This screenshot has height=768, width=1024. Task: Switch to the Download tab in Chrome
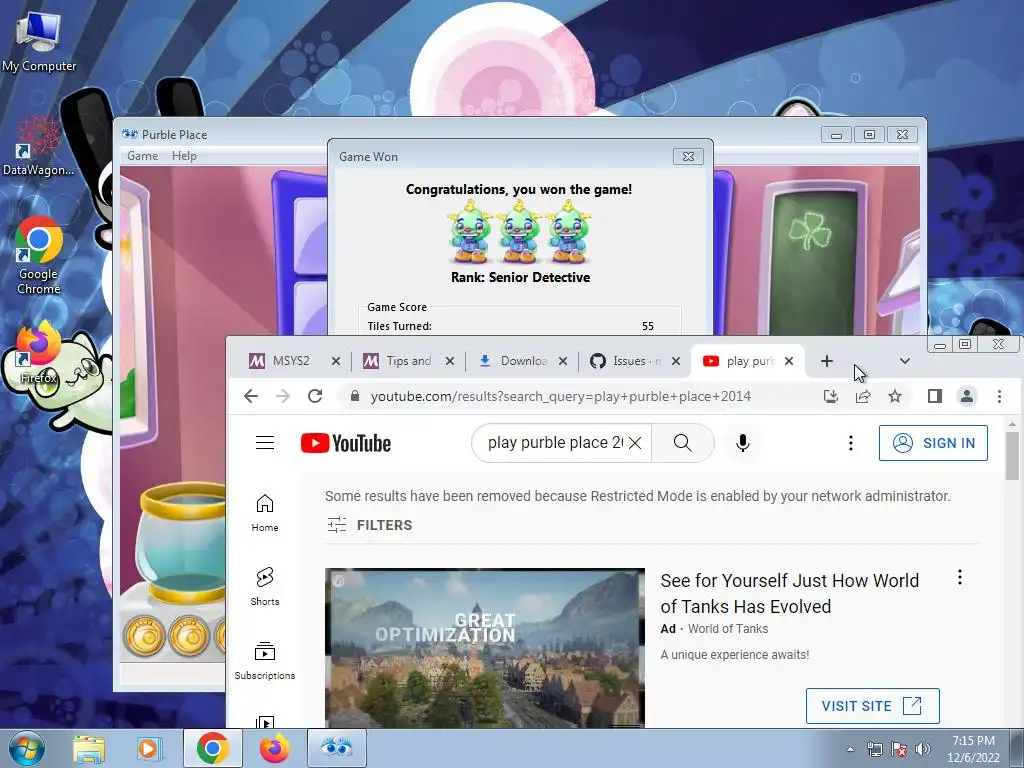coord(522,361)
